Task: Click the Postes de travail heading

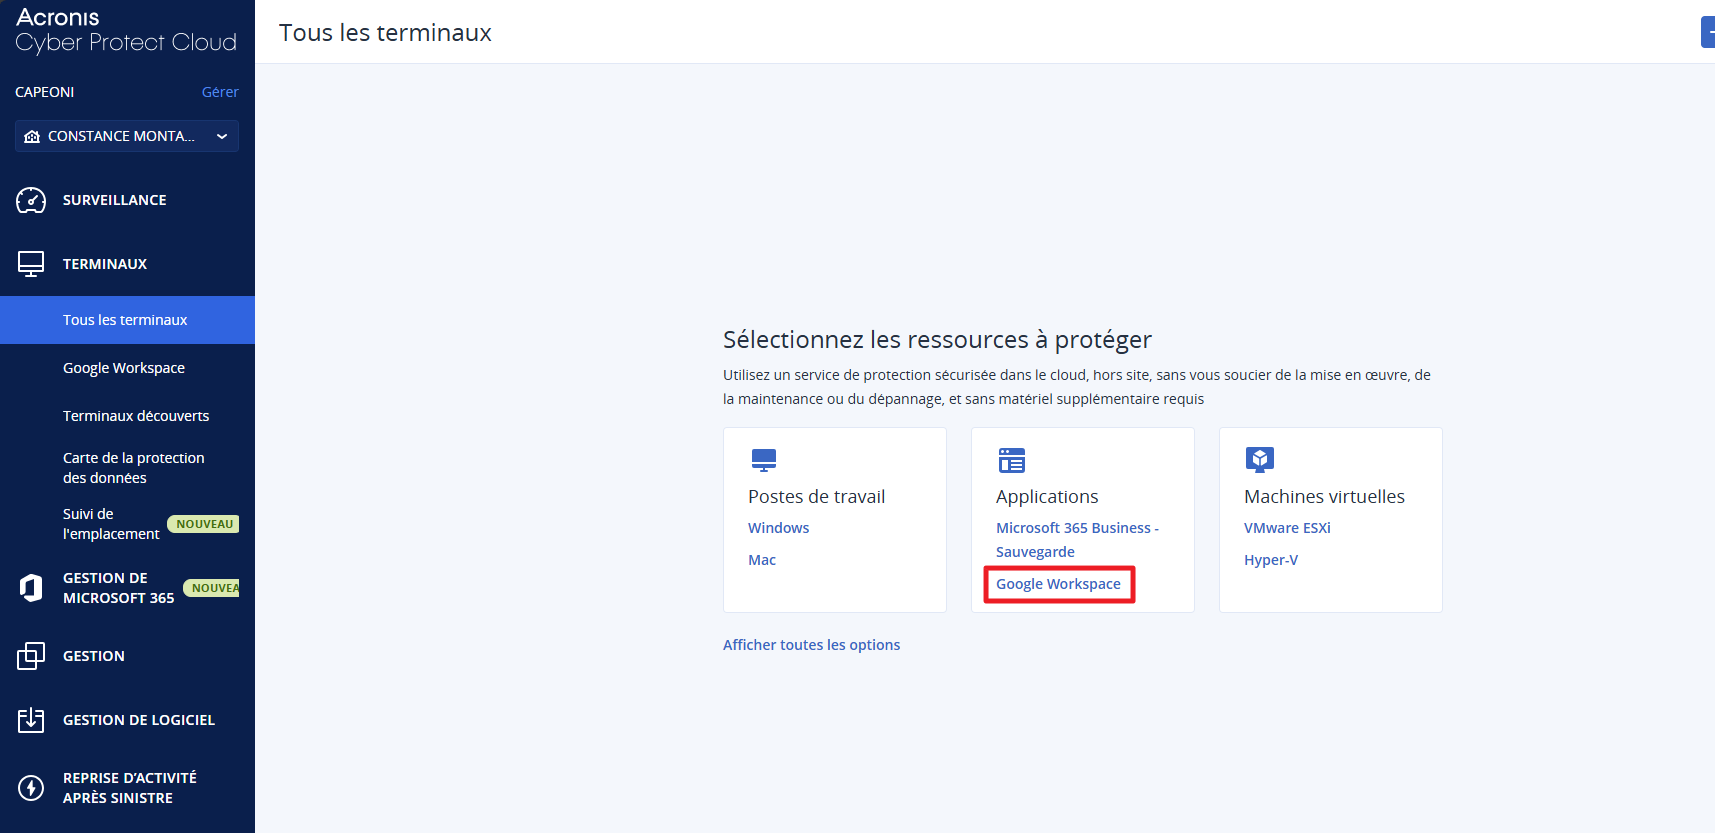Action: point(816,497)
